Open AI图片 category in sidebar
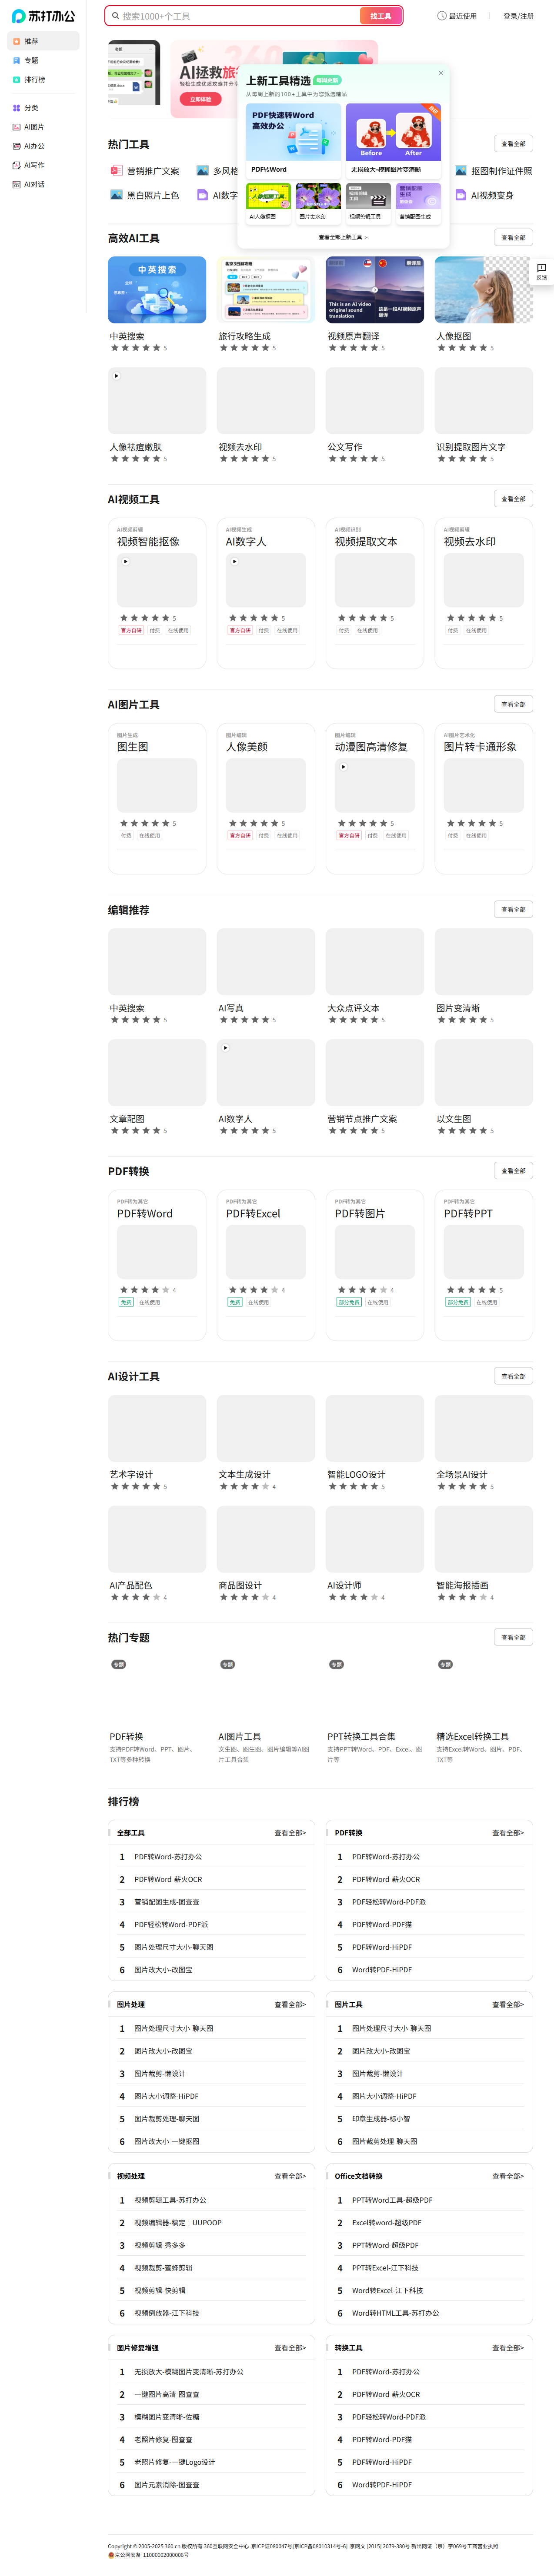The image size is (554, 2576). (34, 127)
